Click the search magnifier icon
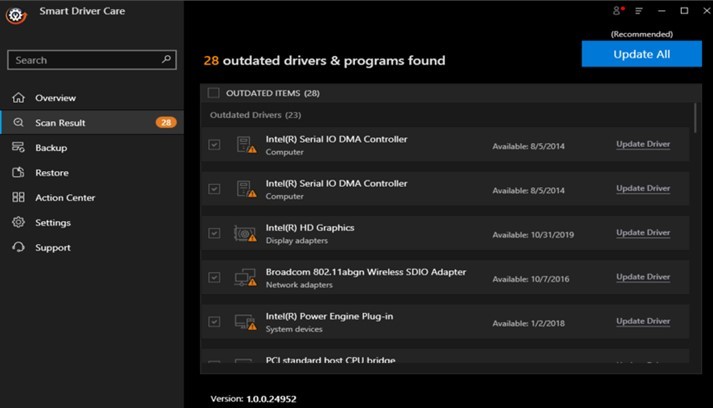 [x=167, y=60]
